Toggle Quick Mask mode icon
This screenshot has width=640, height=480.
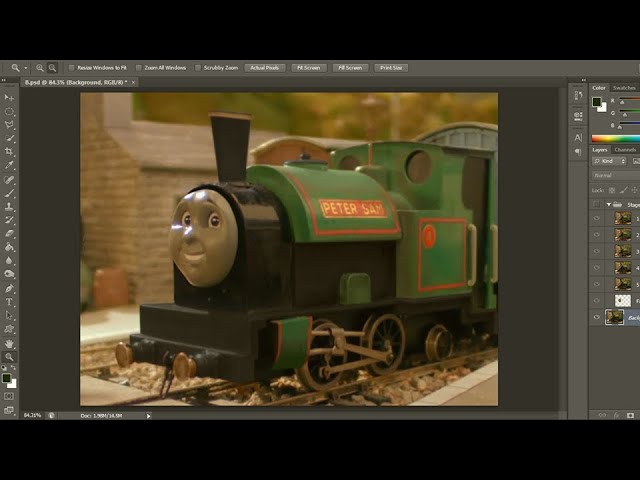point(9,396)
